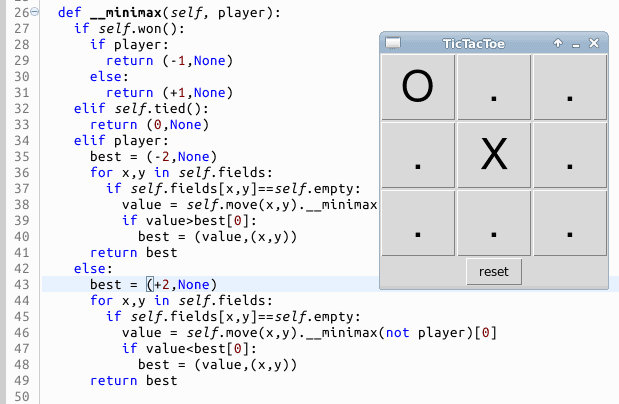Close the TicTacToe window
The height and width of the screenshot is (404, 619).
tap(594, 44)
